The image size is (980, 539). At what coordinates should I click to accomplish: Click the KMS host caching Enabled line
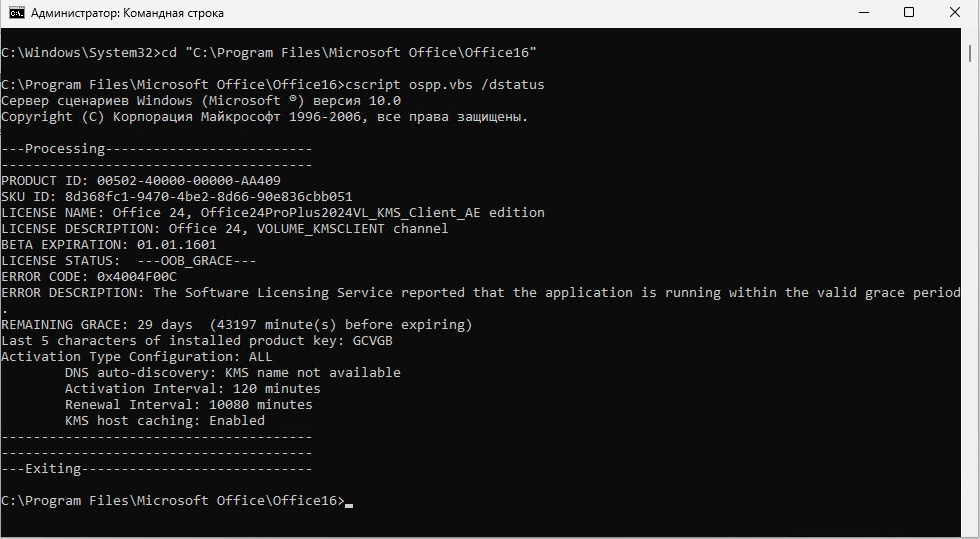[x=165, y=421]
